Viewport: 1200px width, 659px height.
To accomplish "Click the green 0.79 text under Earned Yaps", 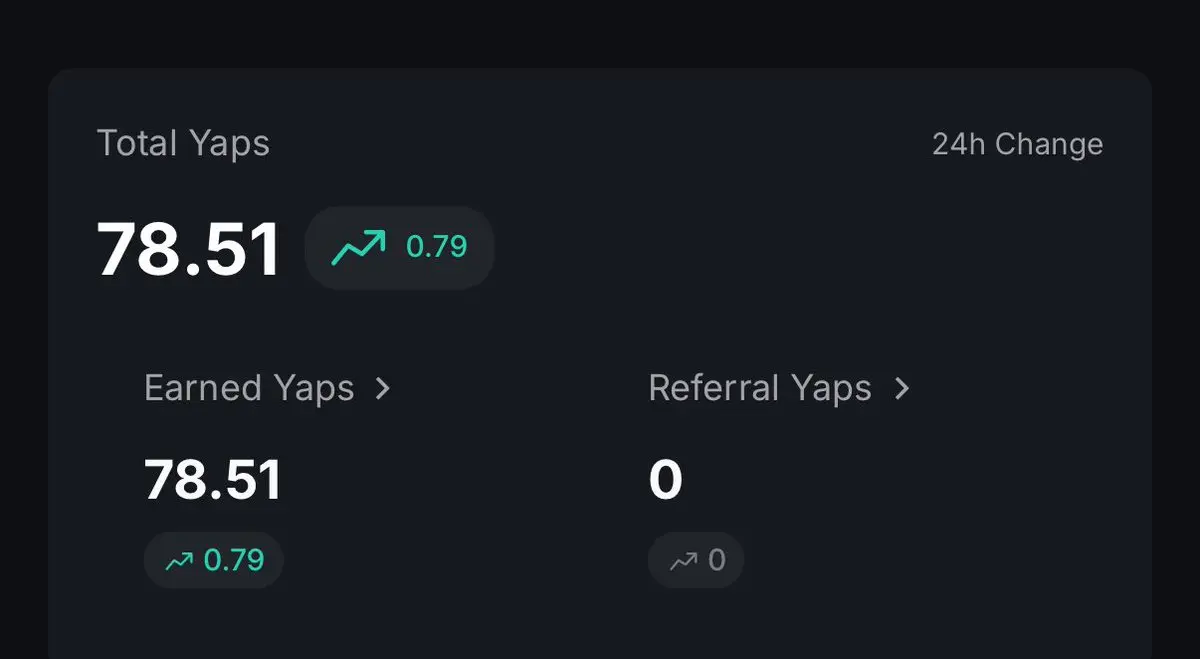I will (234, 560).
